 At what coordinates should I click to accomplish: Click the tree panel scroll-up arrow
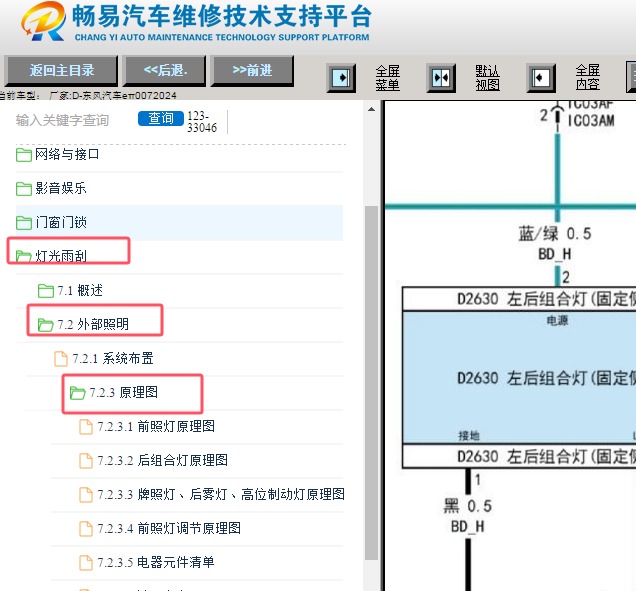371,109
